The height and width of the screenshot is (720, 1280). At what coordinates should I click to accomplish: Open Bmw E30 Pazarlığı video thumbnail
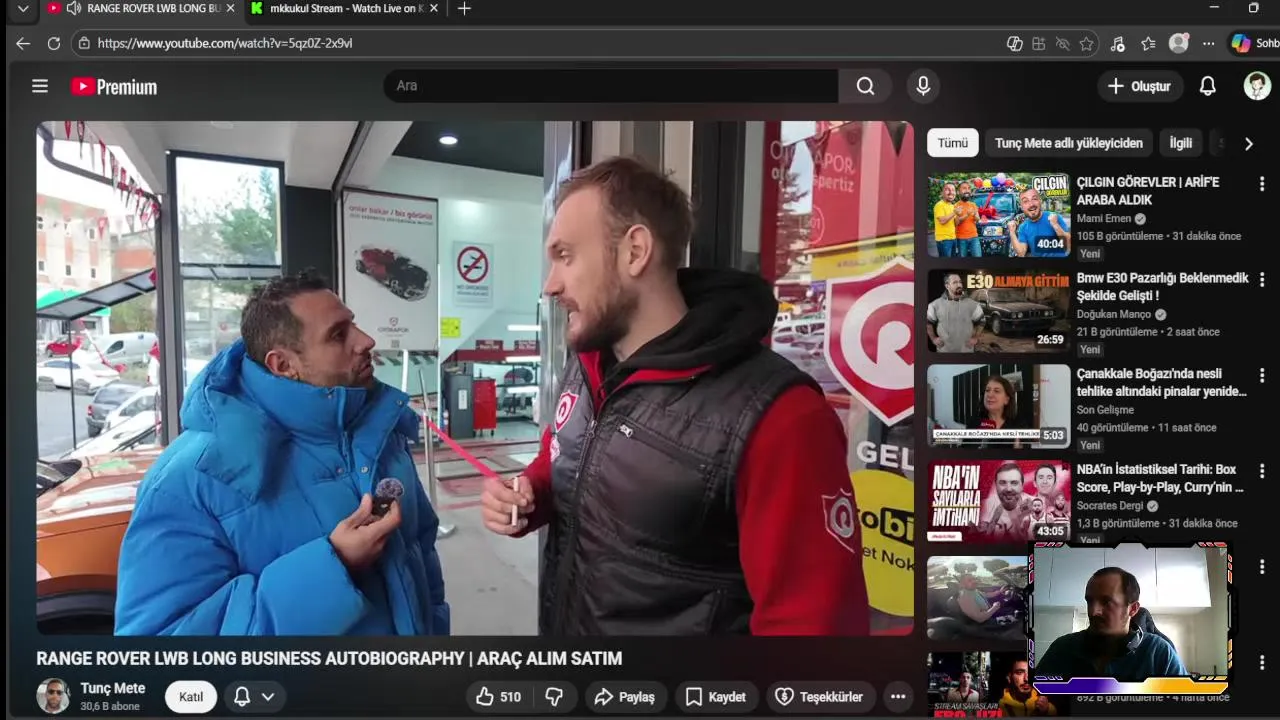pyautogui.click(x=998, y=310)
